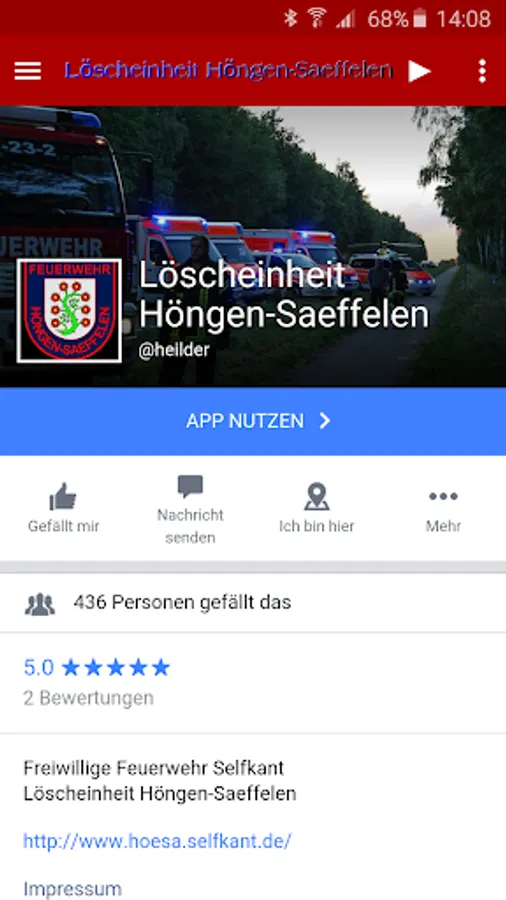Viewport: 506px width, 900px height.
Task: Tap the Nachricht senden speech bubble icon
Action: 190,487
